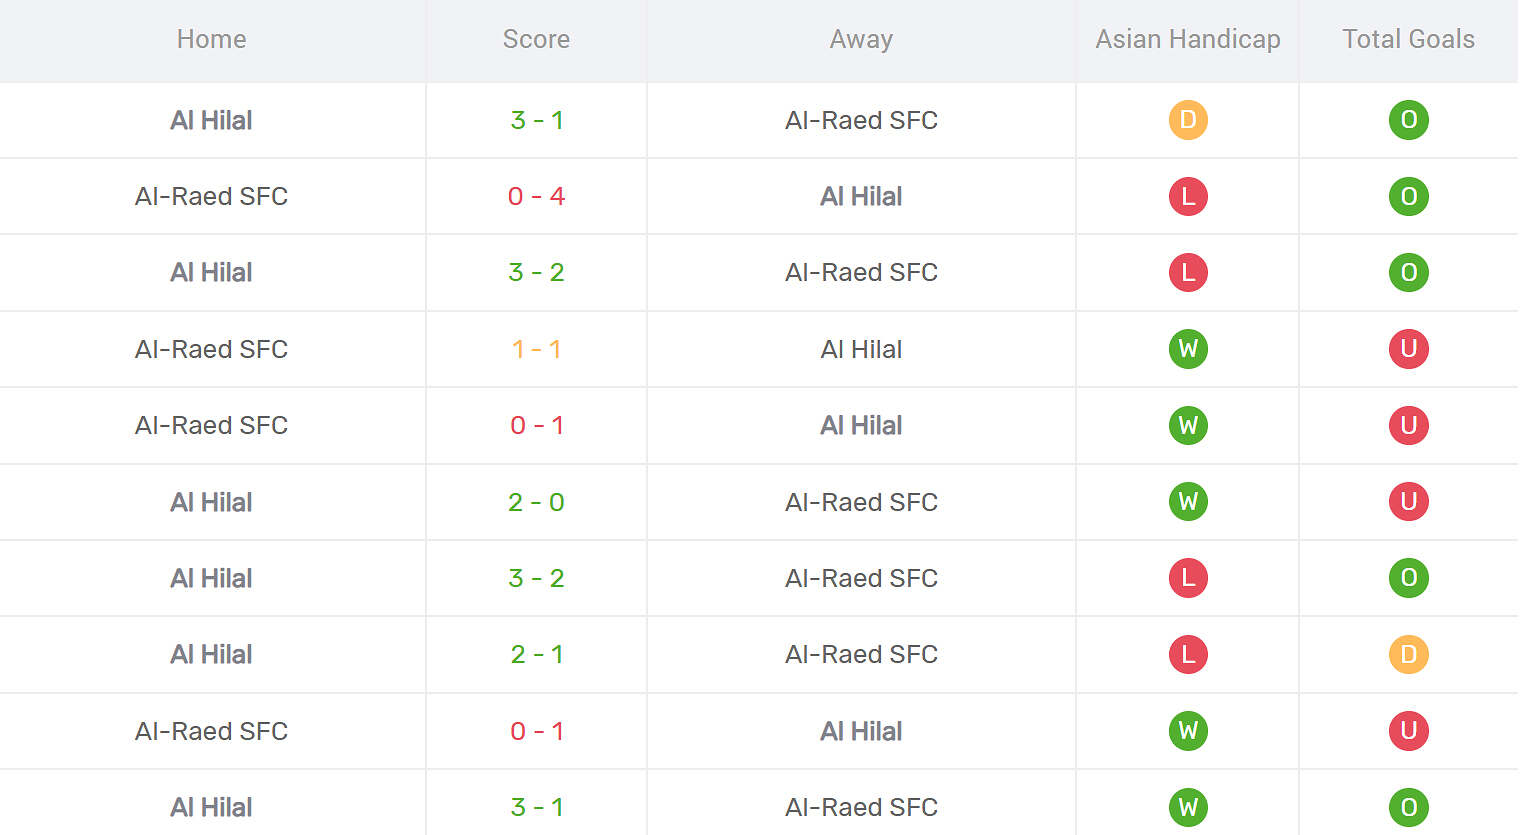Click red U badge in 2 - 0 row
This screenshot has height=835, width=1521.
point(1408,502)
